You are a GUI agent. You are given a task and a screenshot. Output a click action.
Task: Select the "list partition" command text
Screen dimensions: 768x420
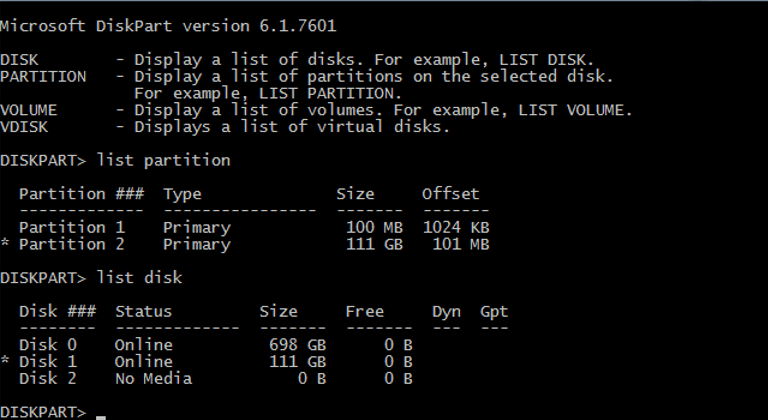click(x=164, y=161)
